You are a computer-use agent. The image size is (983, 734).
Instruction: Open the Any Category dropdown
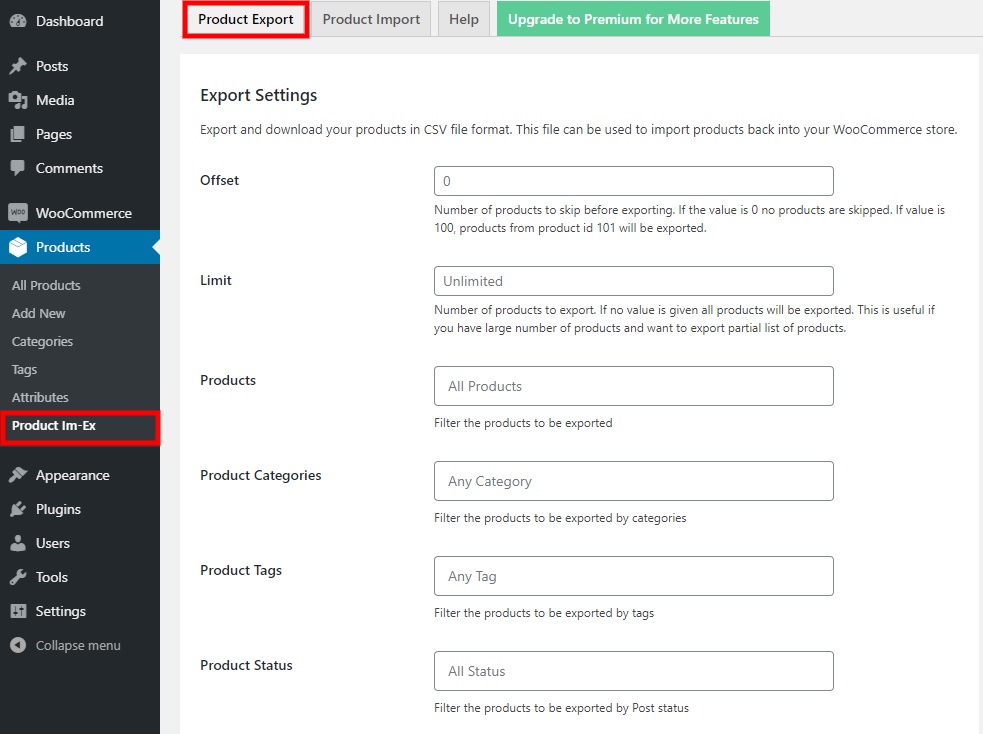point(633,481)
